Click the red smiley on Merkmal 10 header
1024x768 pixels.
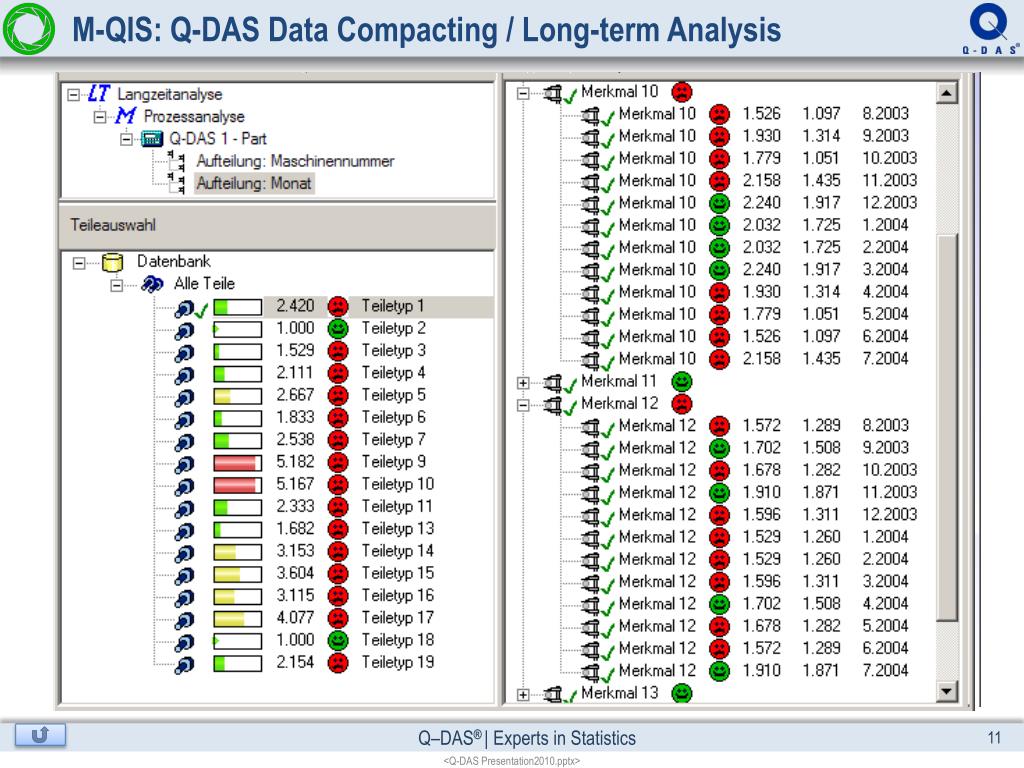[682, 92]
